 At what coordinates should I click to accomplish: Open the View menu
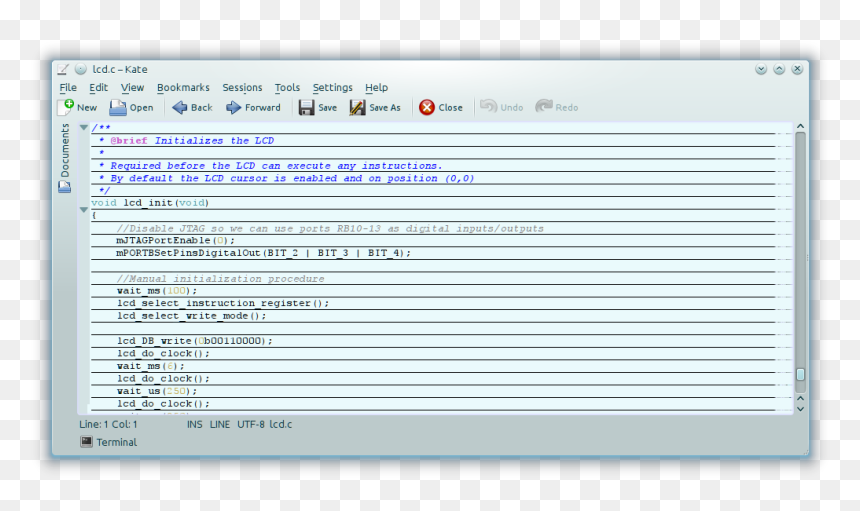(x=132, y=88)
